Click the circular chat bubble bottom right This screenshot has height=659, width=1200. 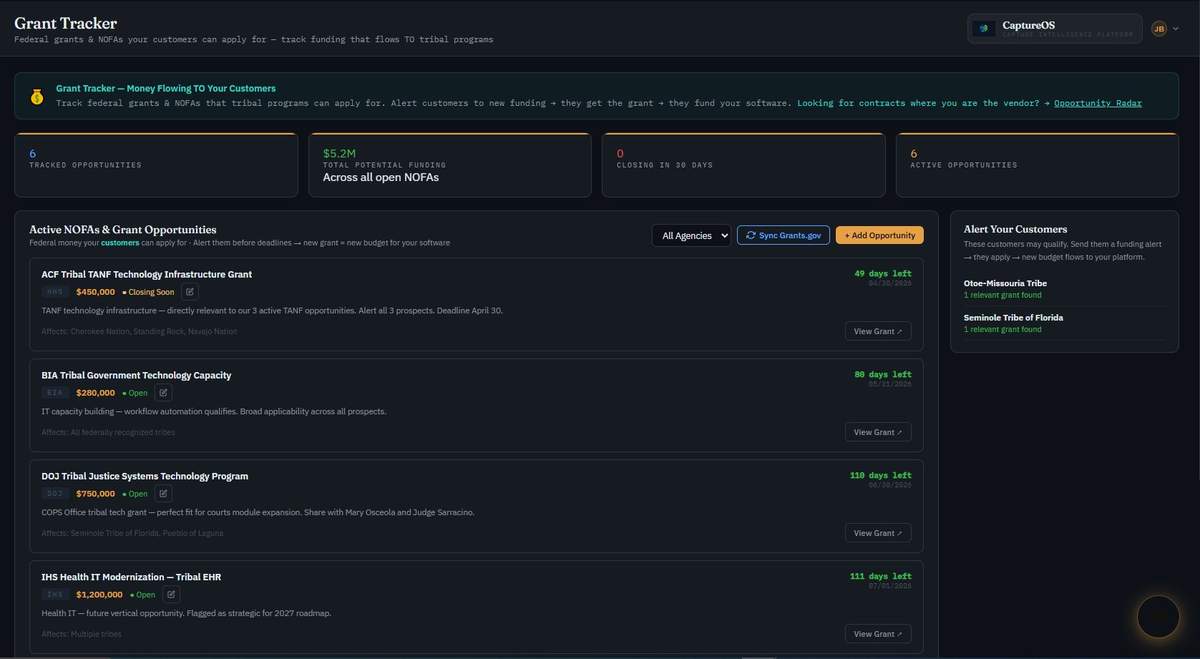1157,616
